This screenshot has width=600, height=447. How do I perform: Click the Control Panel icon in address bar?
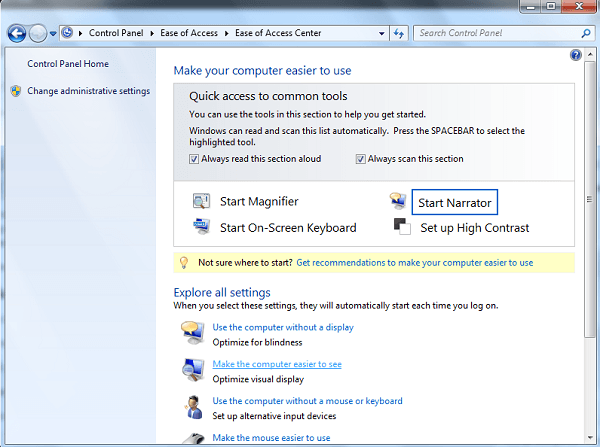coord(67,33)
